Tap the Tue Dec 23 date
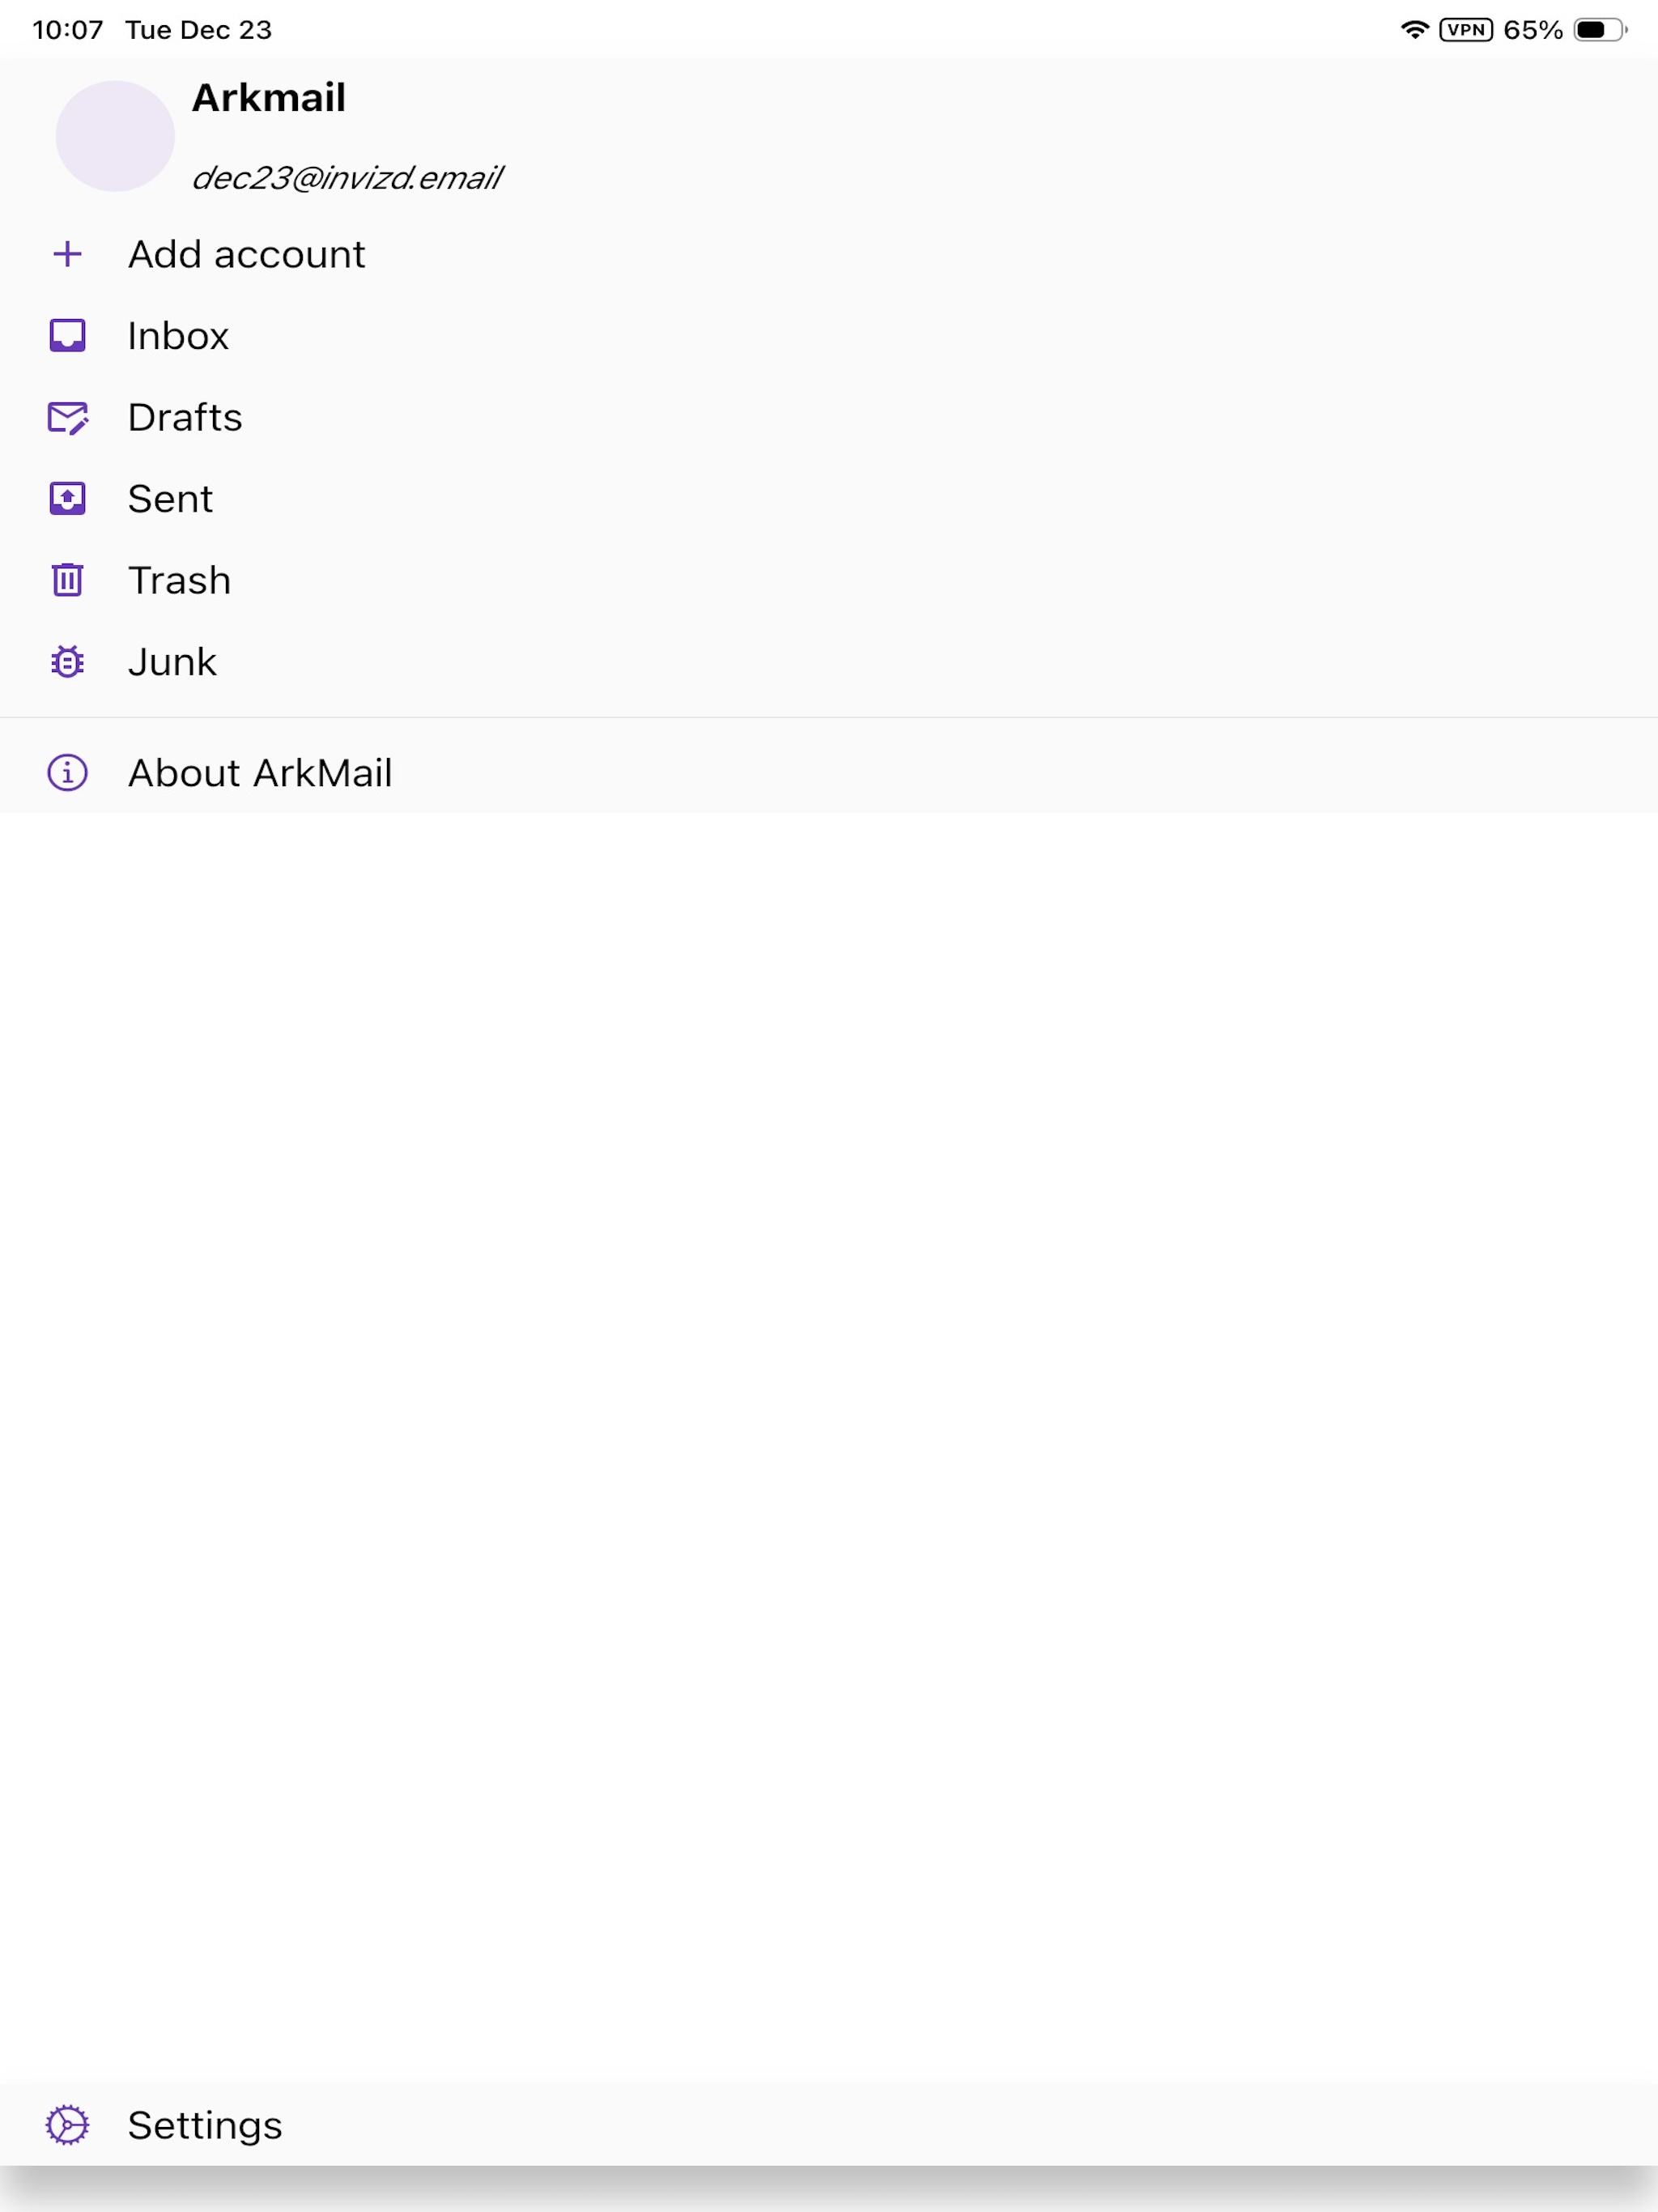Image resolution: width=1658 pixels, height=2212 pixels. [198, 30]
